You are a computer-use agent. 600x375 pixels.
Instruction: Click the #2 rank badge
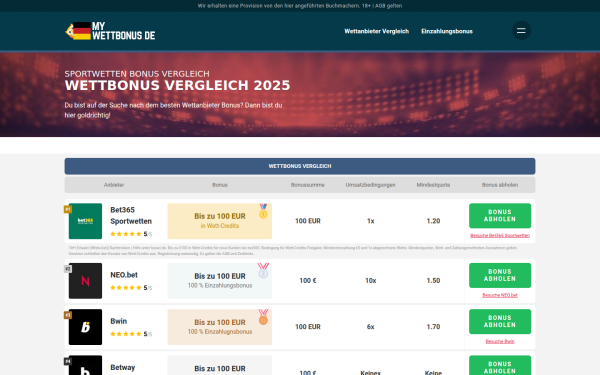point(68,269)
